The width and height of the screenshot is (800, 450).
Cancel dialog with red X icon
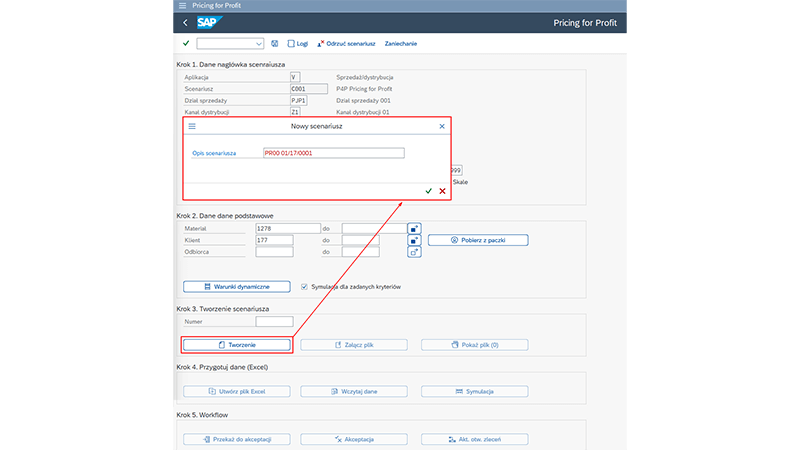442,191
